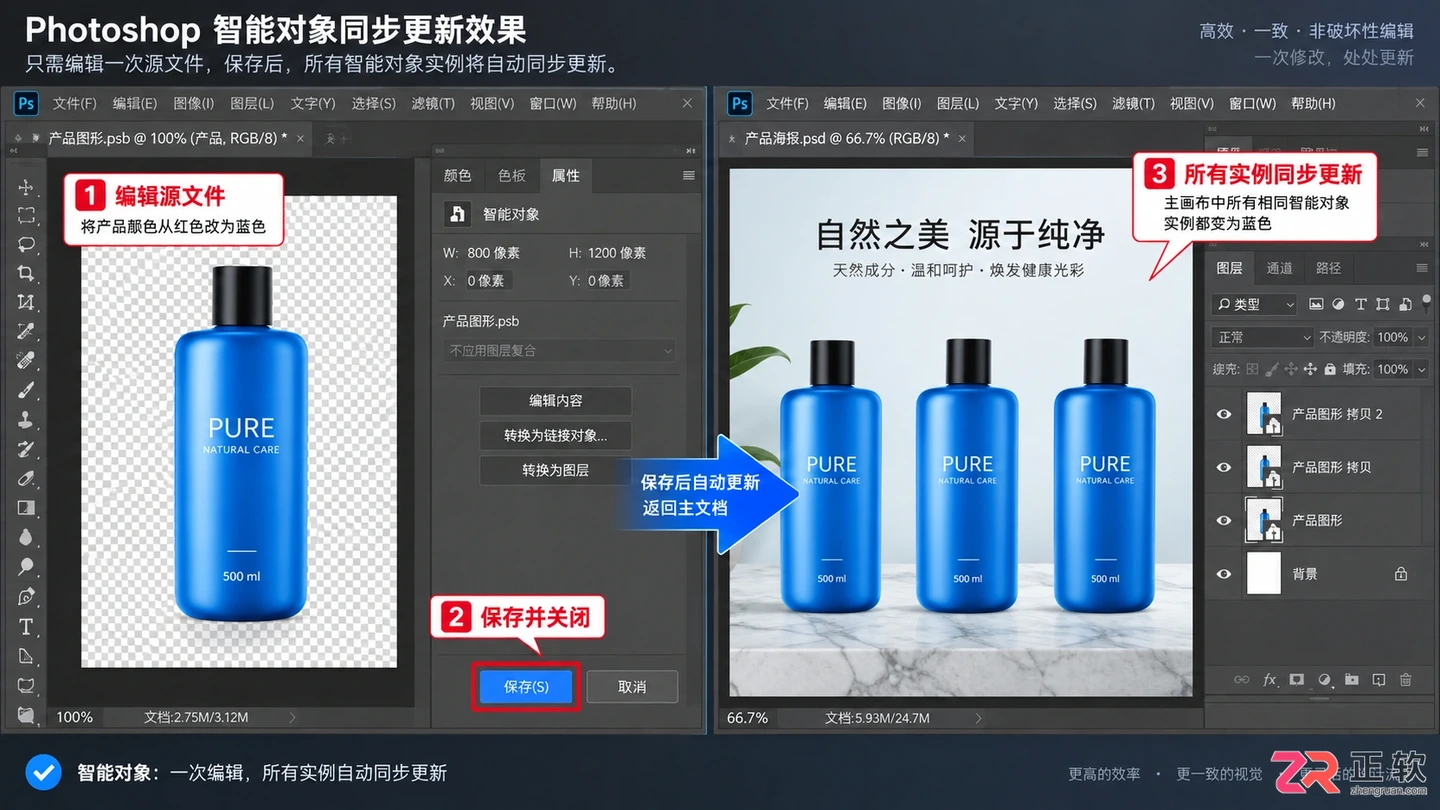Select the Eraser tool
The height and width of the screenshot is (810, 1440).
coord(26,478)
